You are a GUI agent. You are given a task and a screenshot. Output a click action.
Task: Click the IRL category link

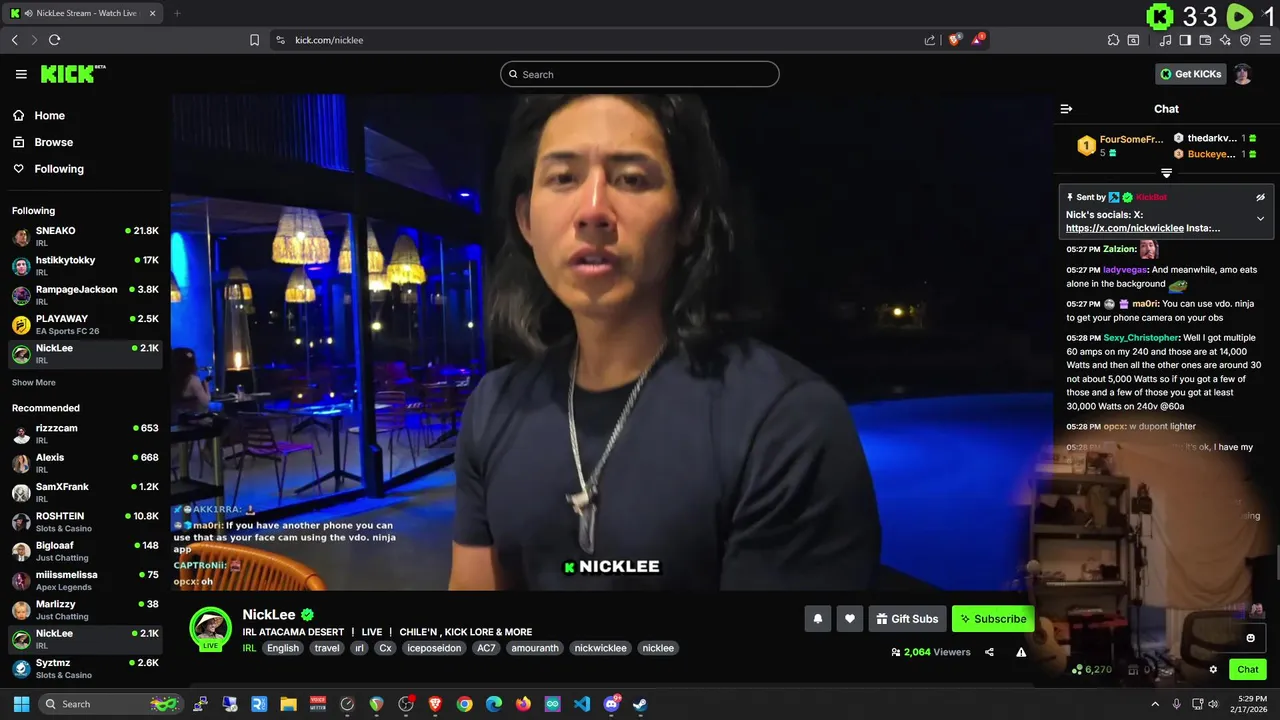click(249, 648)
